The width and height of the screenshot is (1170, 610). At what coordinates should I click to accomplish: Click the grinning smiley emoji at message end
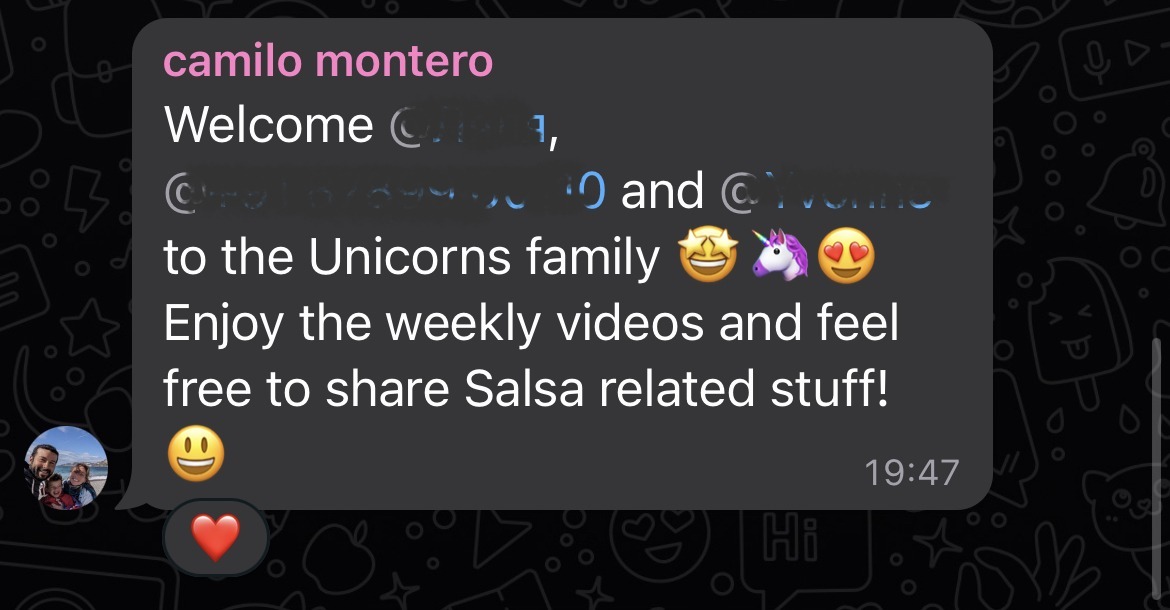coord(195,454)
